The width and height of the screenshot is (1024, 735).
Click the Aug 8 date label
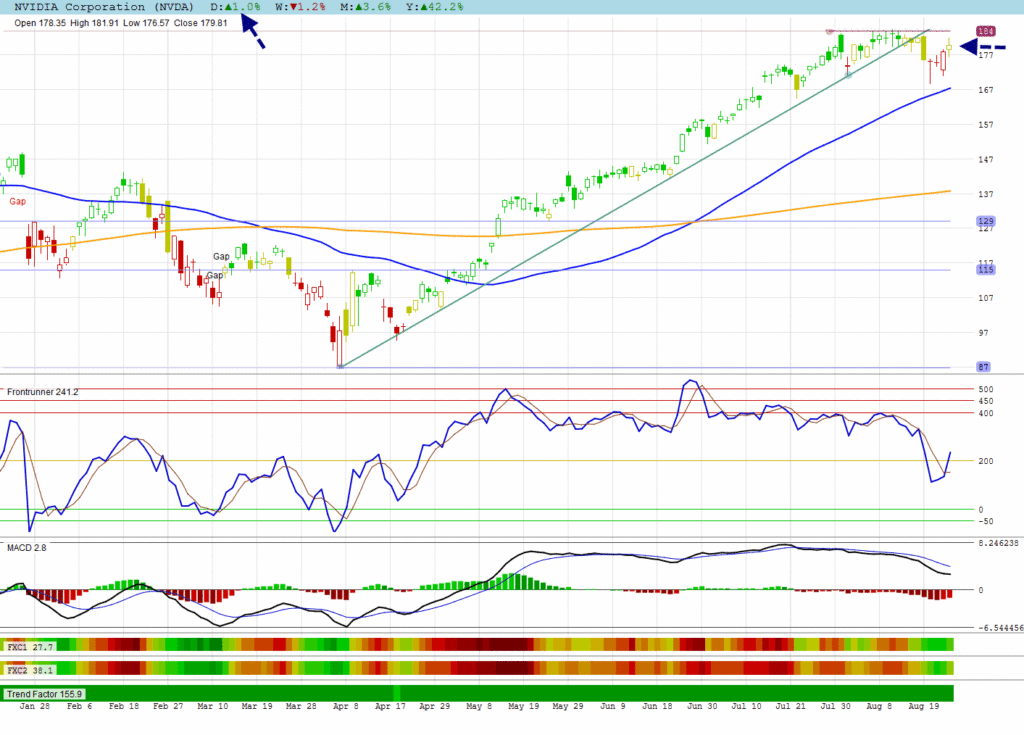tap(879, 706)
